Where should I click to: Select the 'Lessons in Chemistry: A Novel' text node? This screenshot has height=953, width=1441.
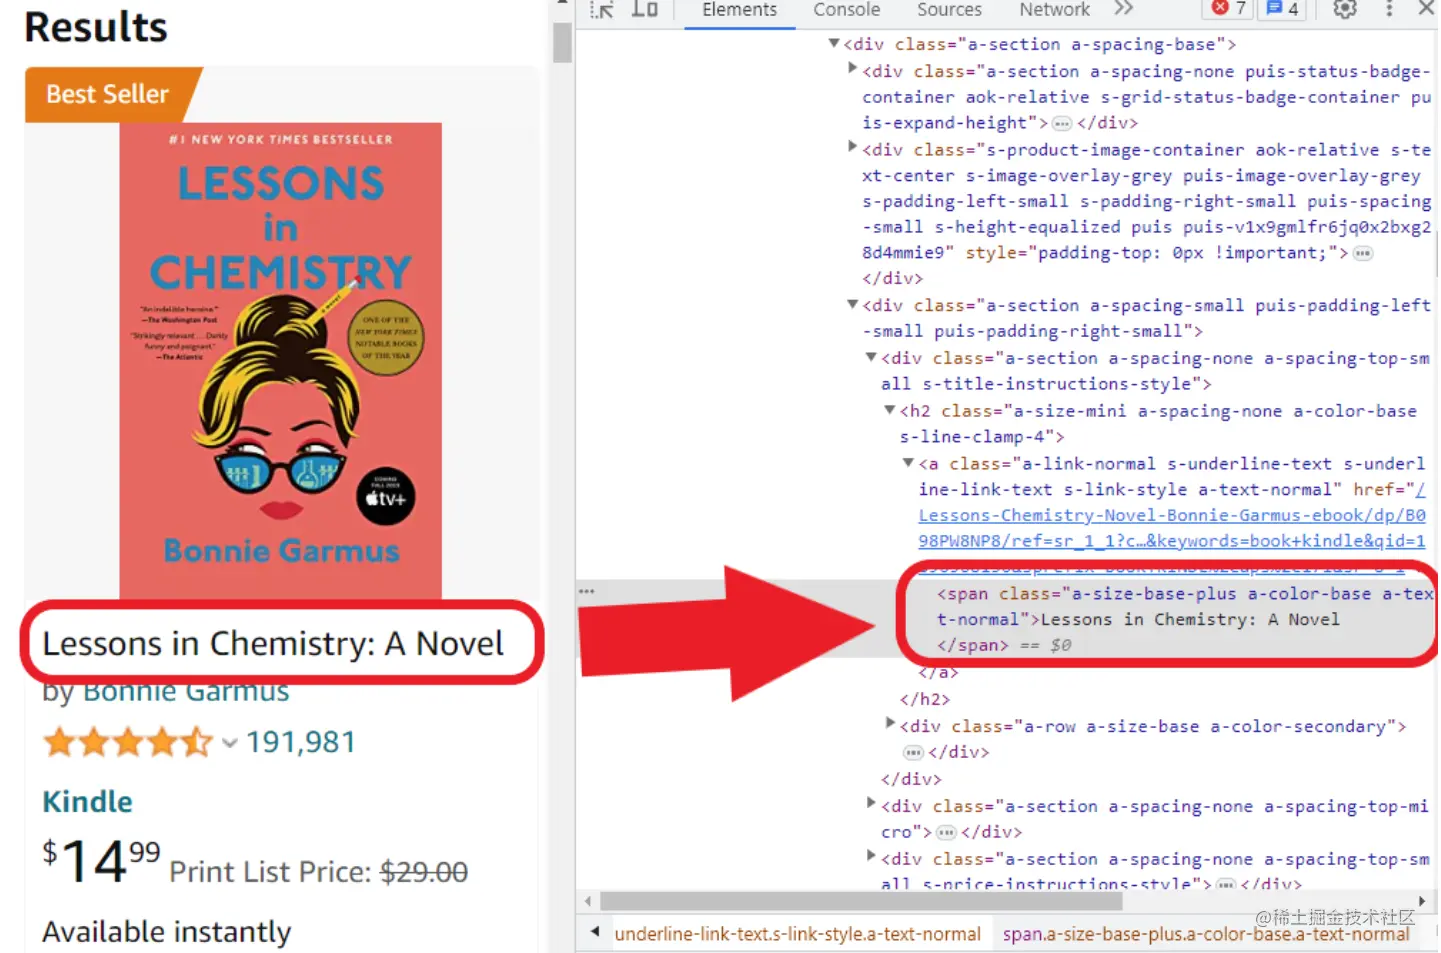click(x=1190, y=620)
